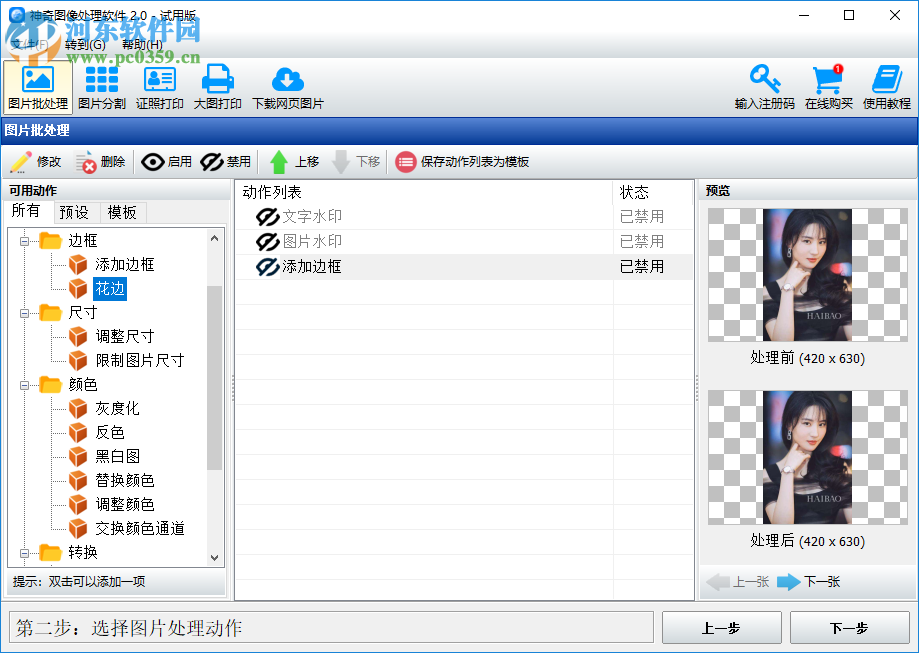Select 调整尺寸 tree item
This screenshot has width=919, height=653.
click(125, 337)
